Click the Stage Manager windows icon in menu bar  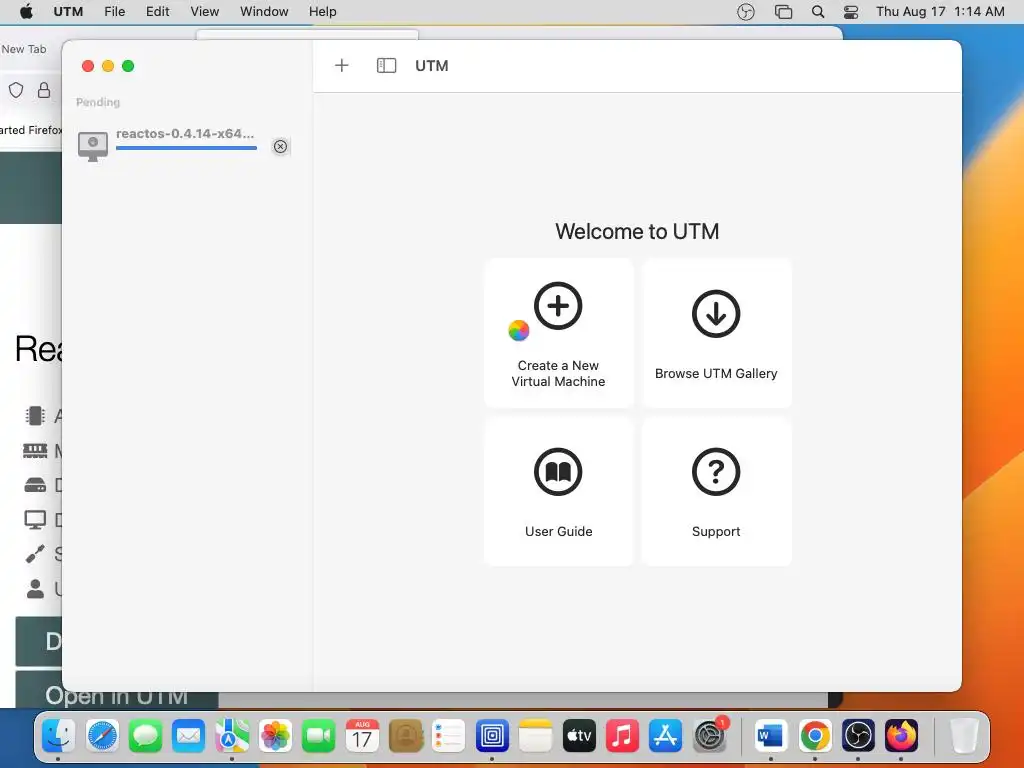(783, 12)
